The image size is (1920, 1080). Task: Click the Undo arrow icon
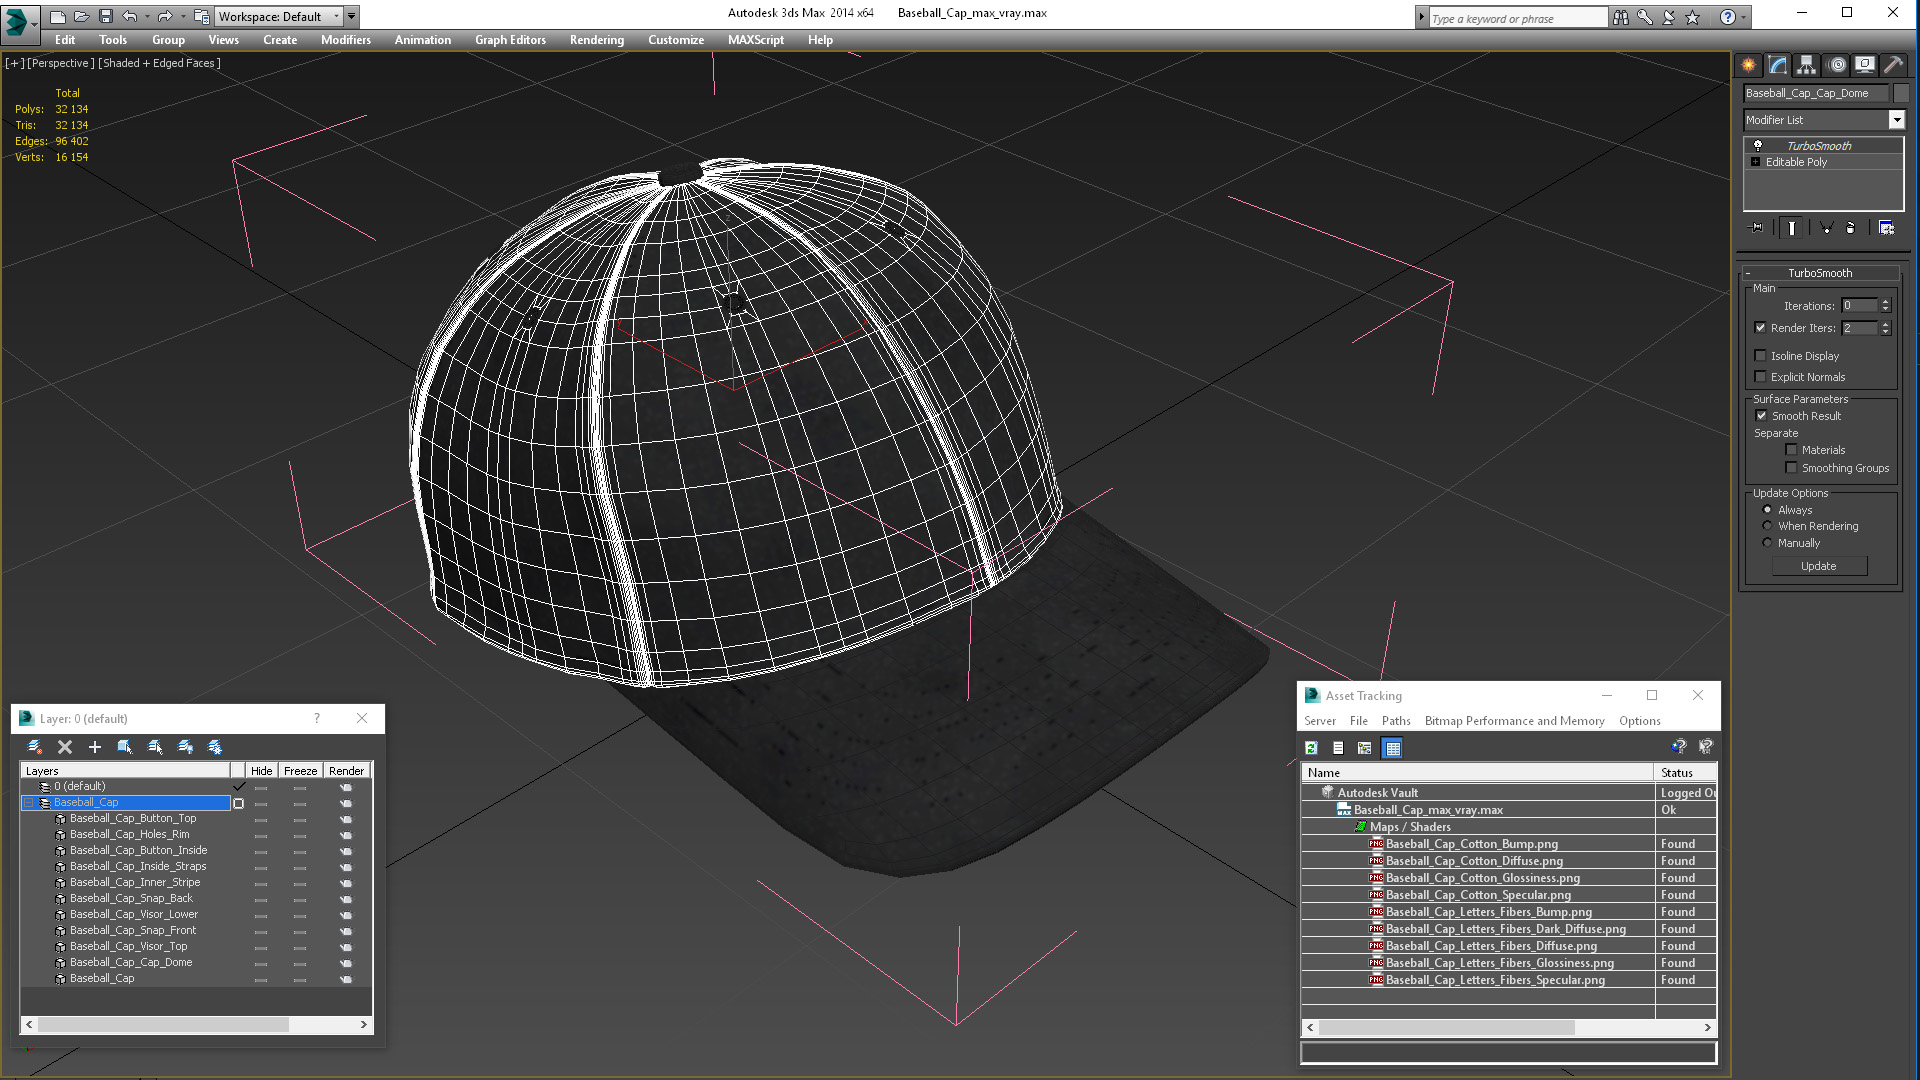(129, 16)
